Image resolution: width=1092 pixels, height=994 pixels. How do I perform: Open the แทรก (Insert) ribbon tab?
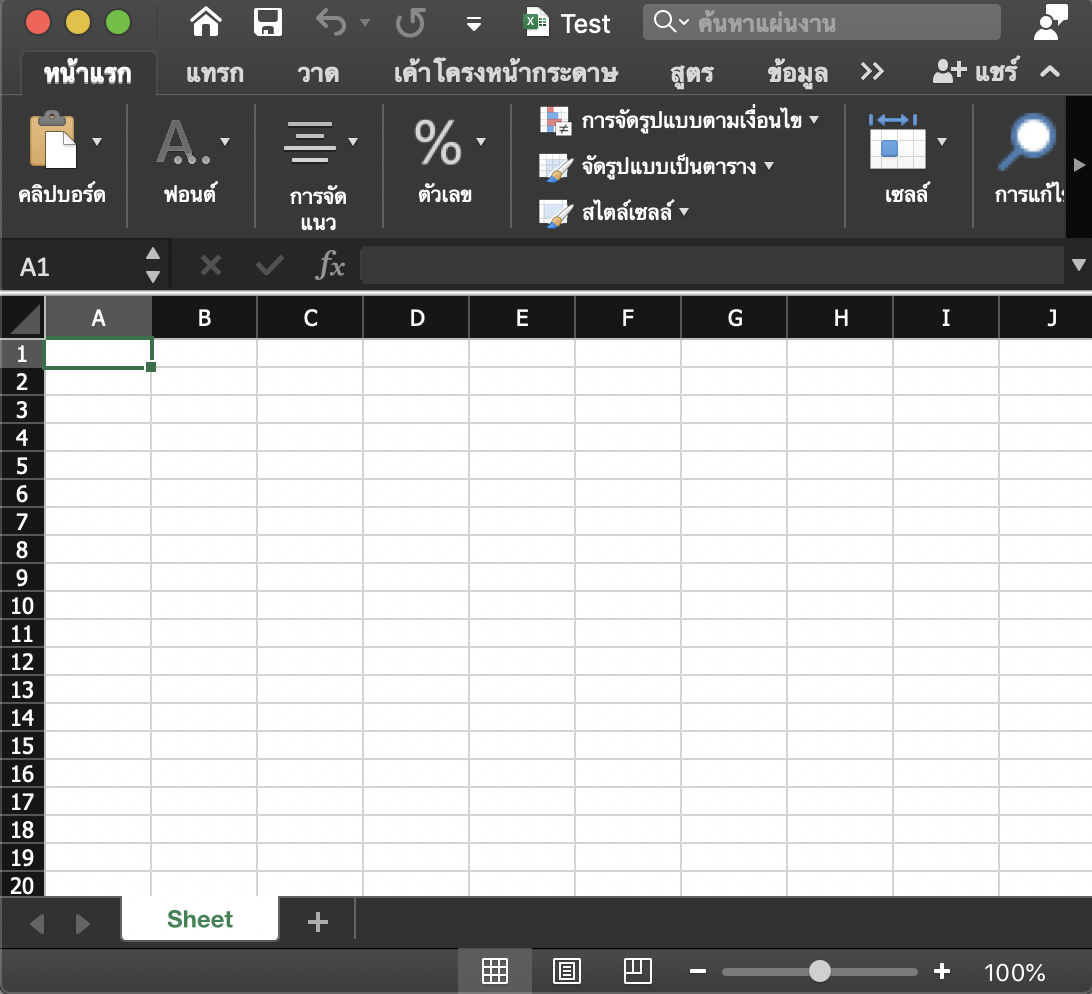[x=214, y=73]
